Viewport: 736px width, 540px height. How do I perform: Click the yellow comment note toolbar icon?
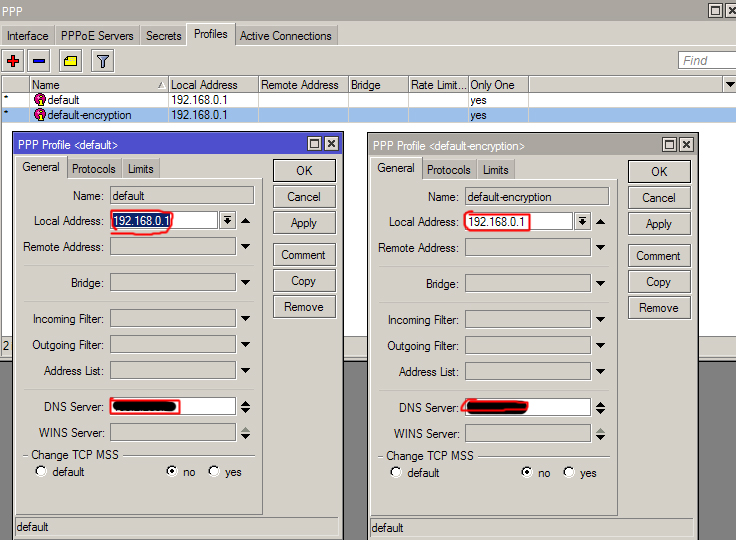coord(70,61)
